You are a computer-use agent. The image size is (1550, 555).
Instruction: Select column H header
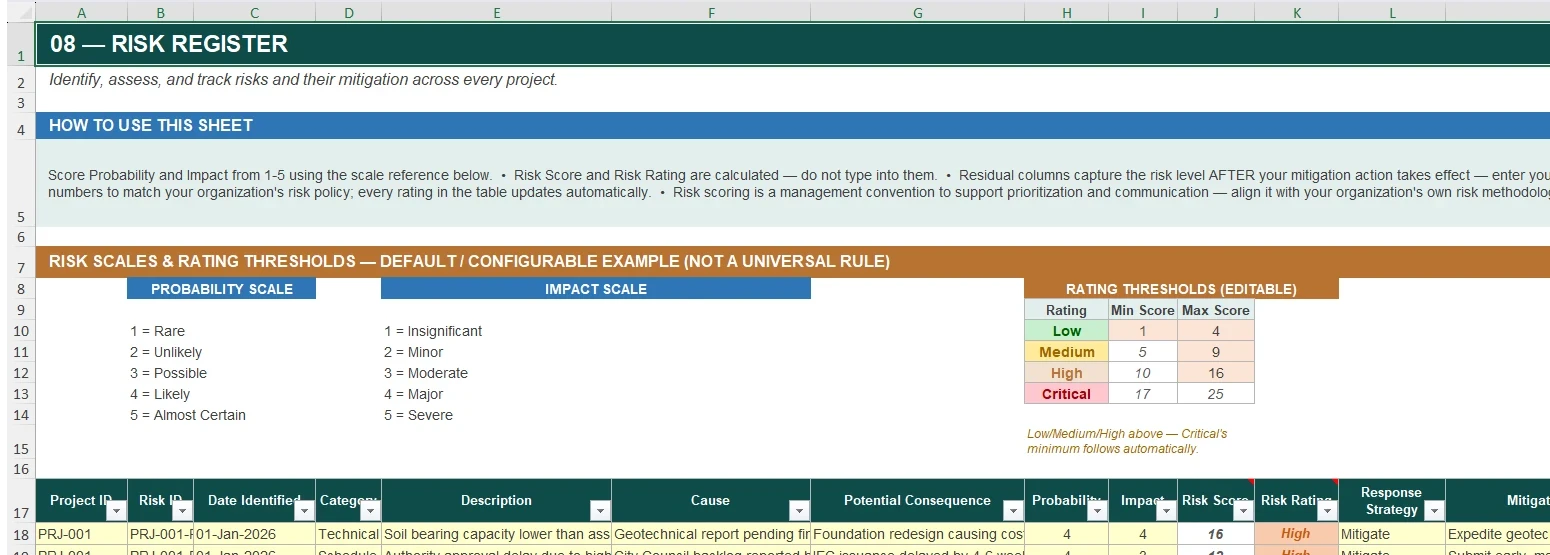coord(1067,12)
